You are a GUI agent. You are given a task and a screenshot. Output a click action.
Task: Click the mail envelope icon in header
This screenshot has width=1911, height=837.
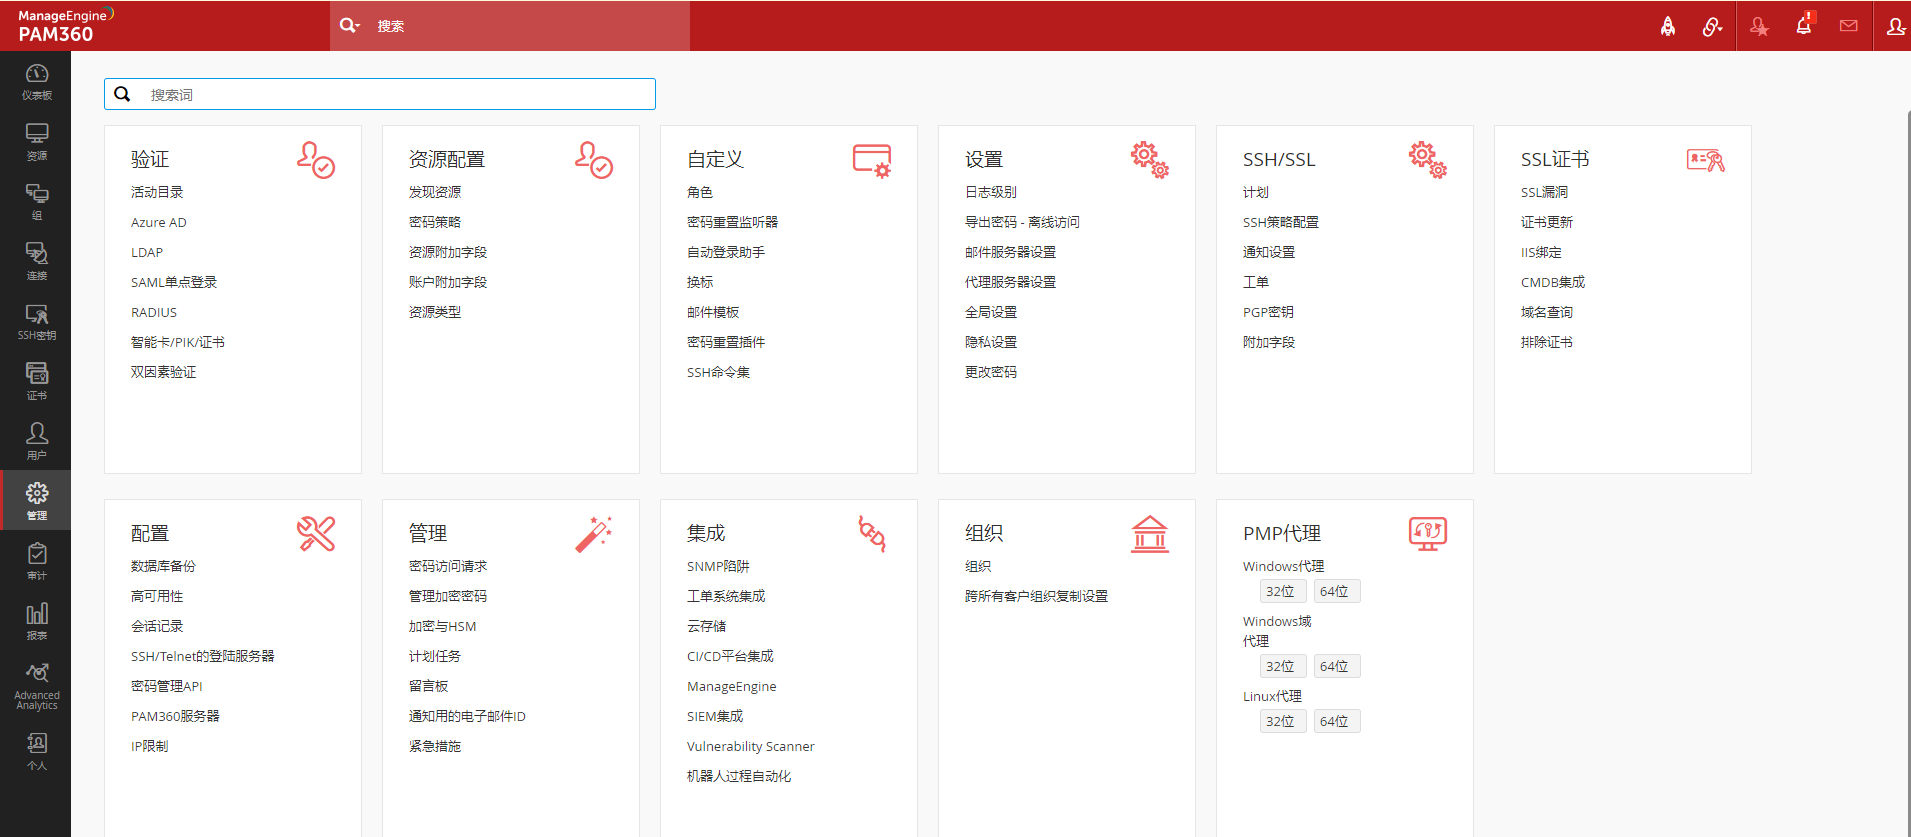click(x=1848, y=26)
